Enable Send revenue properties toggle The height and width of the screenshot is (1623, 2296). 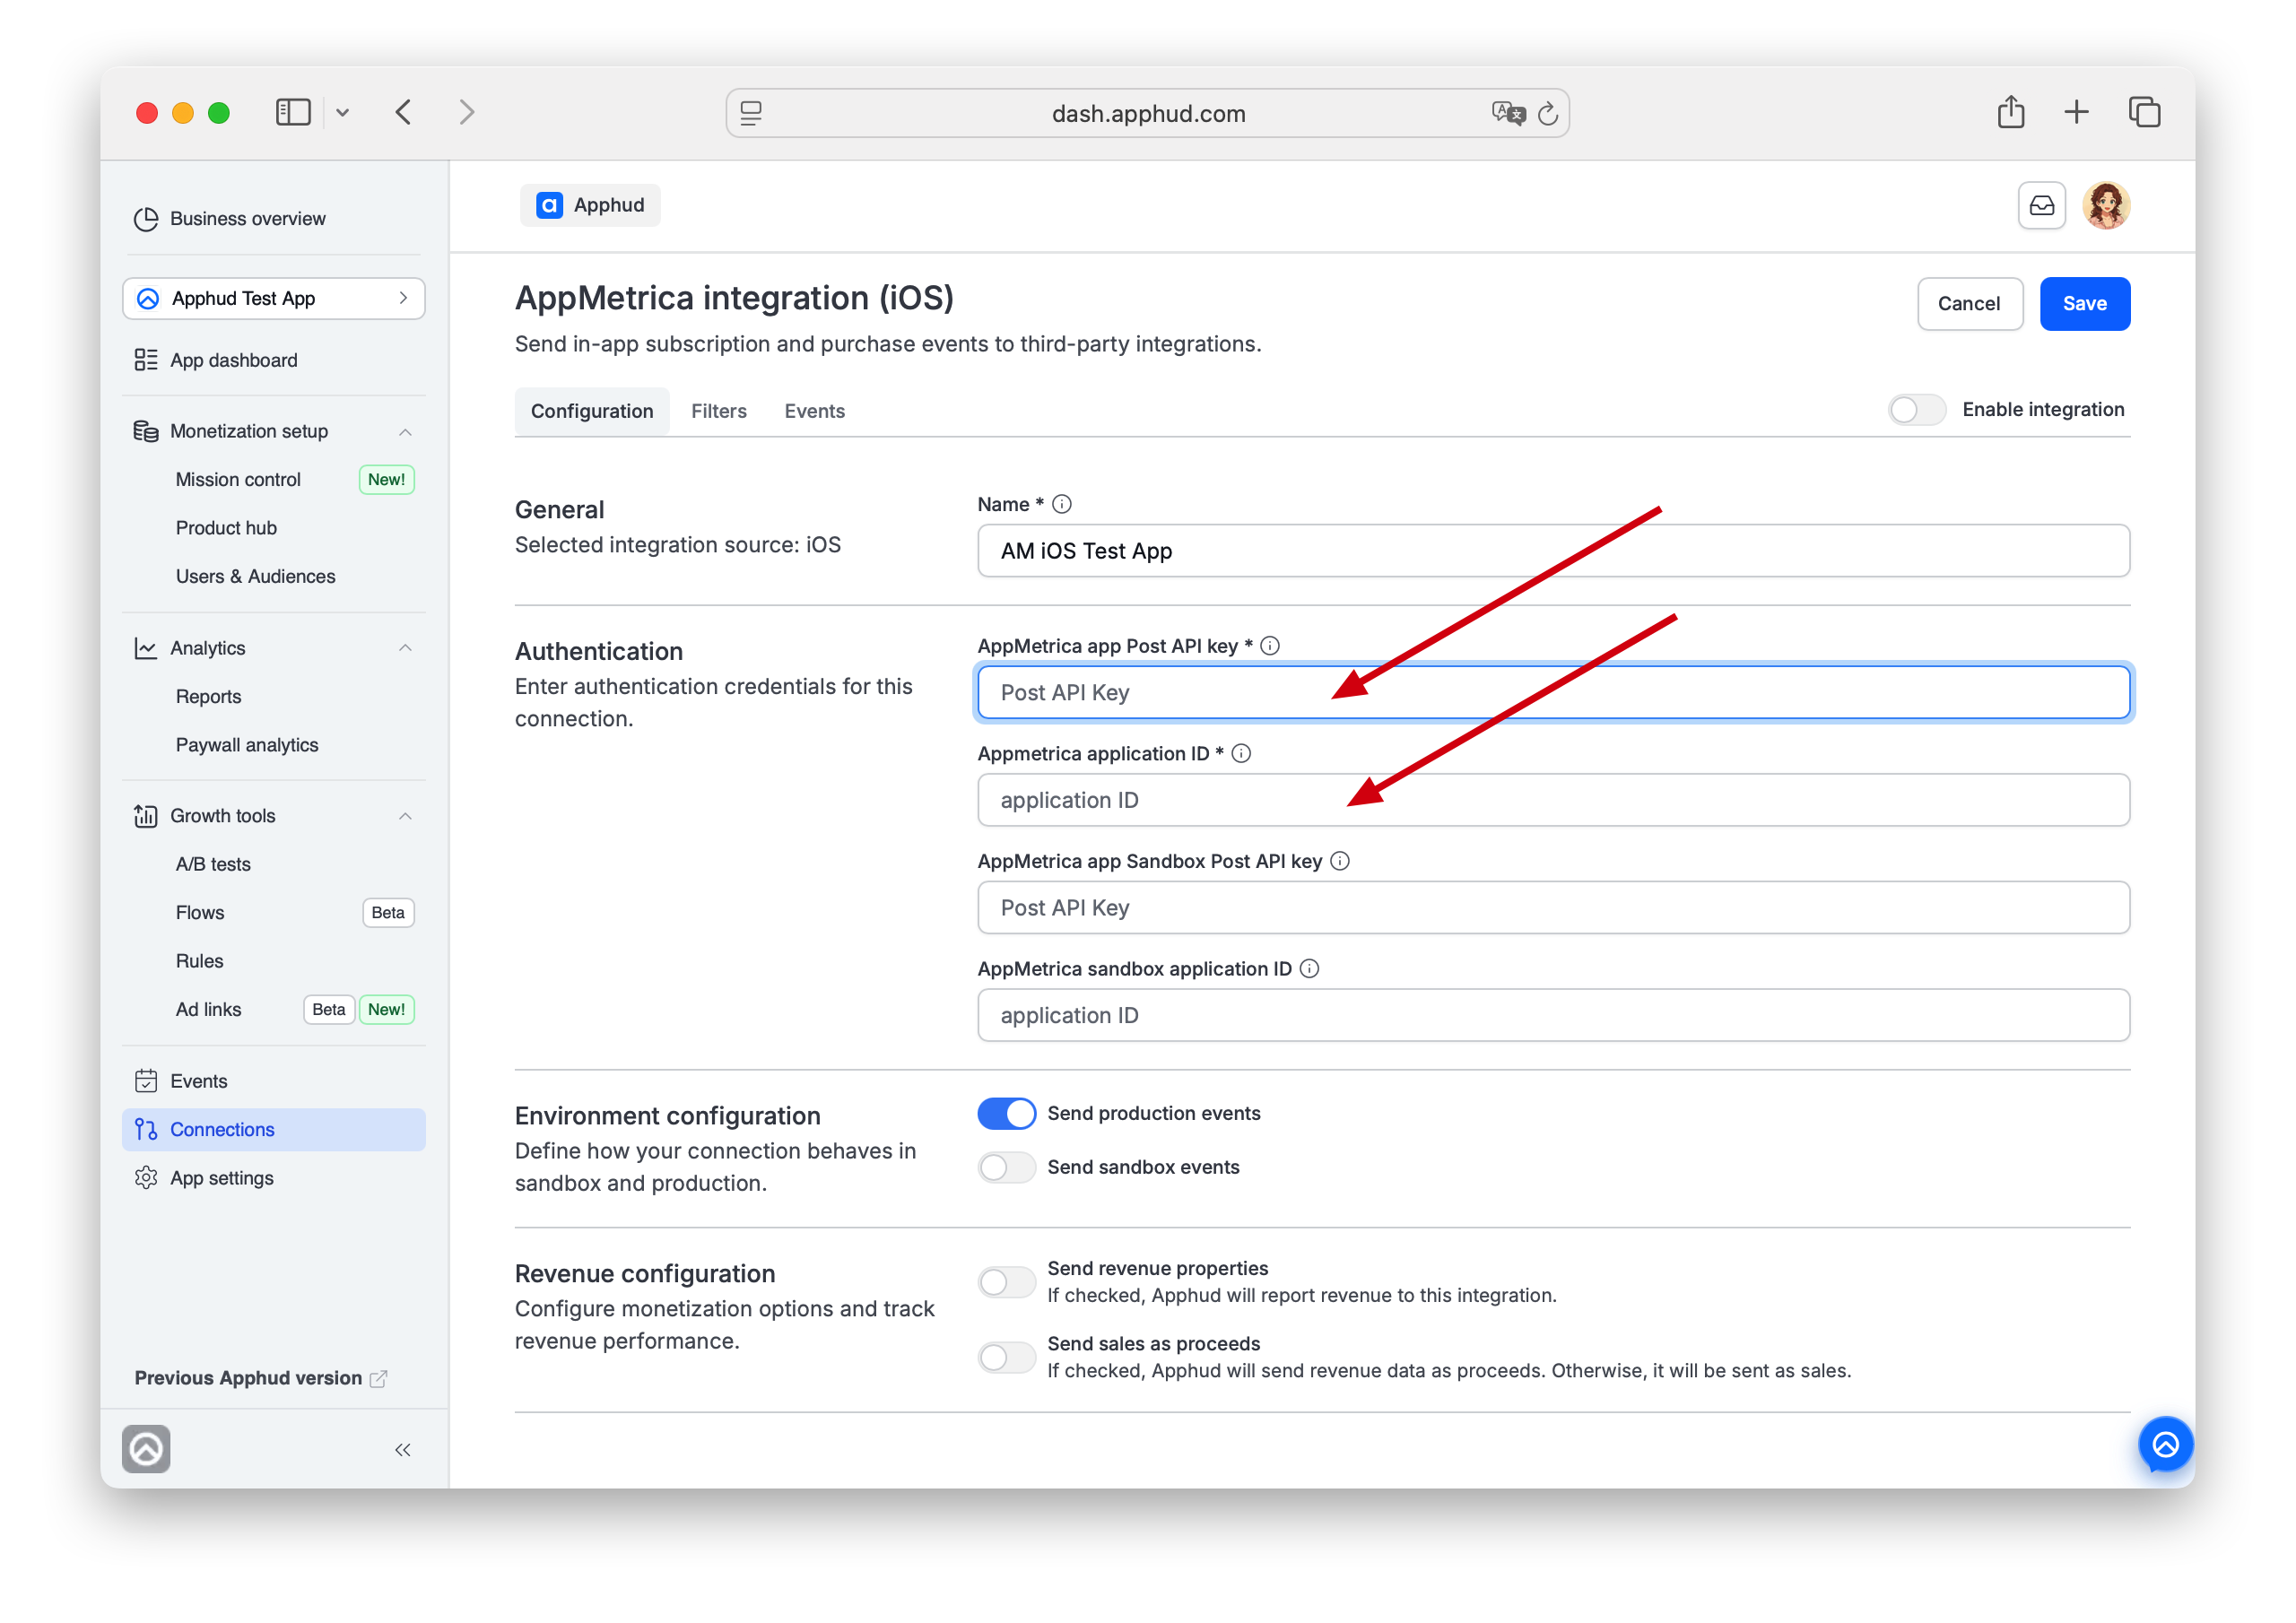click(1006, 1282)
